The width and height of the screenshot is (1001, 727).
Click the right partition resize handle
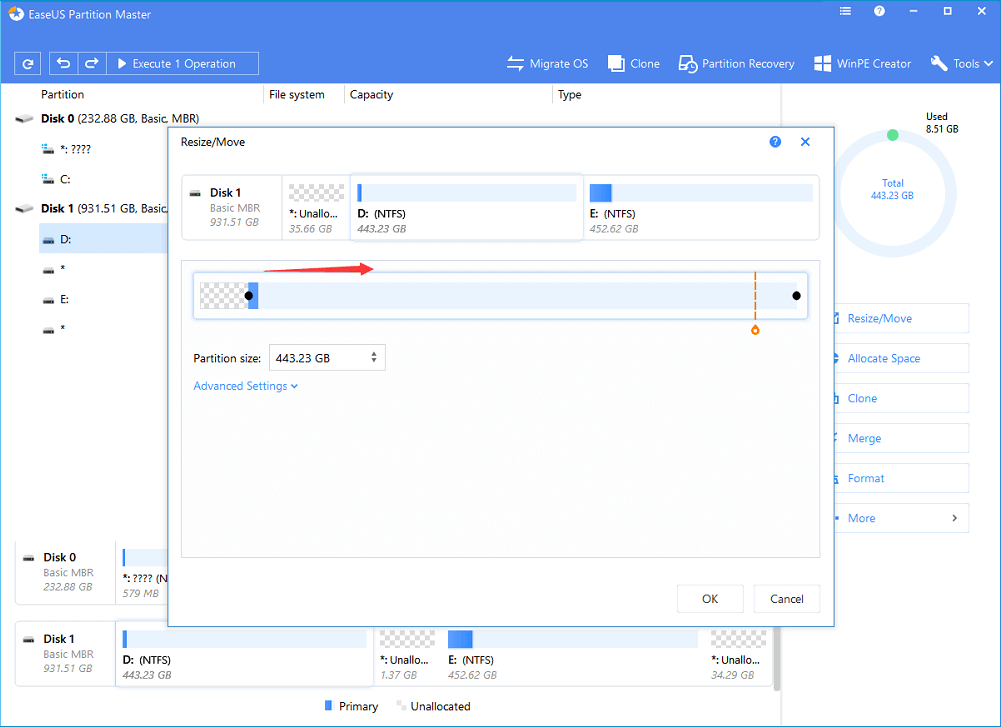tap(796, 295)
